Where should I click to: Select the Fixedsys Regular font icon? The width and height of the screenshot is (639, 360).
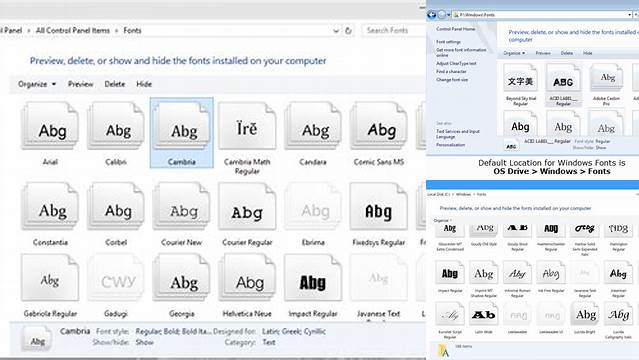pos(379,207)
